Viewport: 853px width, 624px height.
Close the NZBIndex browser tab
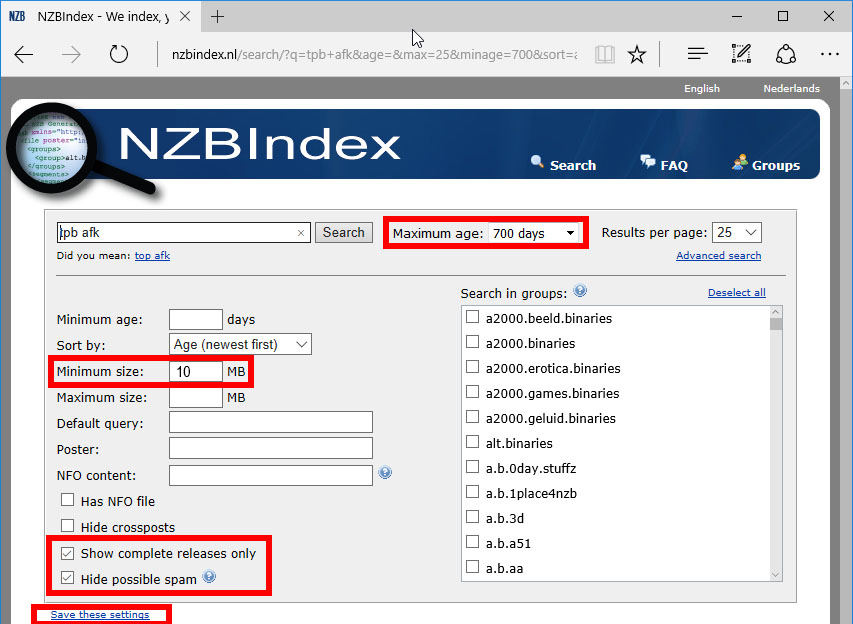[185, 16]
